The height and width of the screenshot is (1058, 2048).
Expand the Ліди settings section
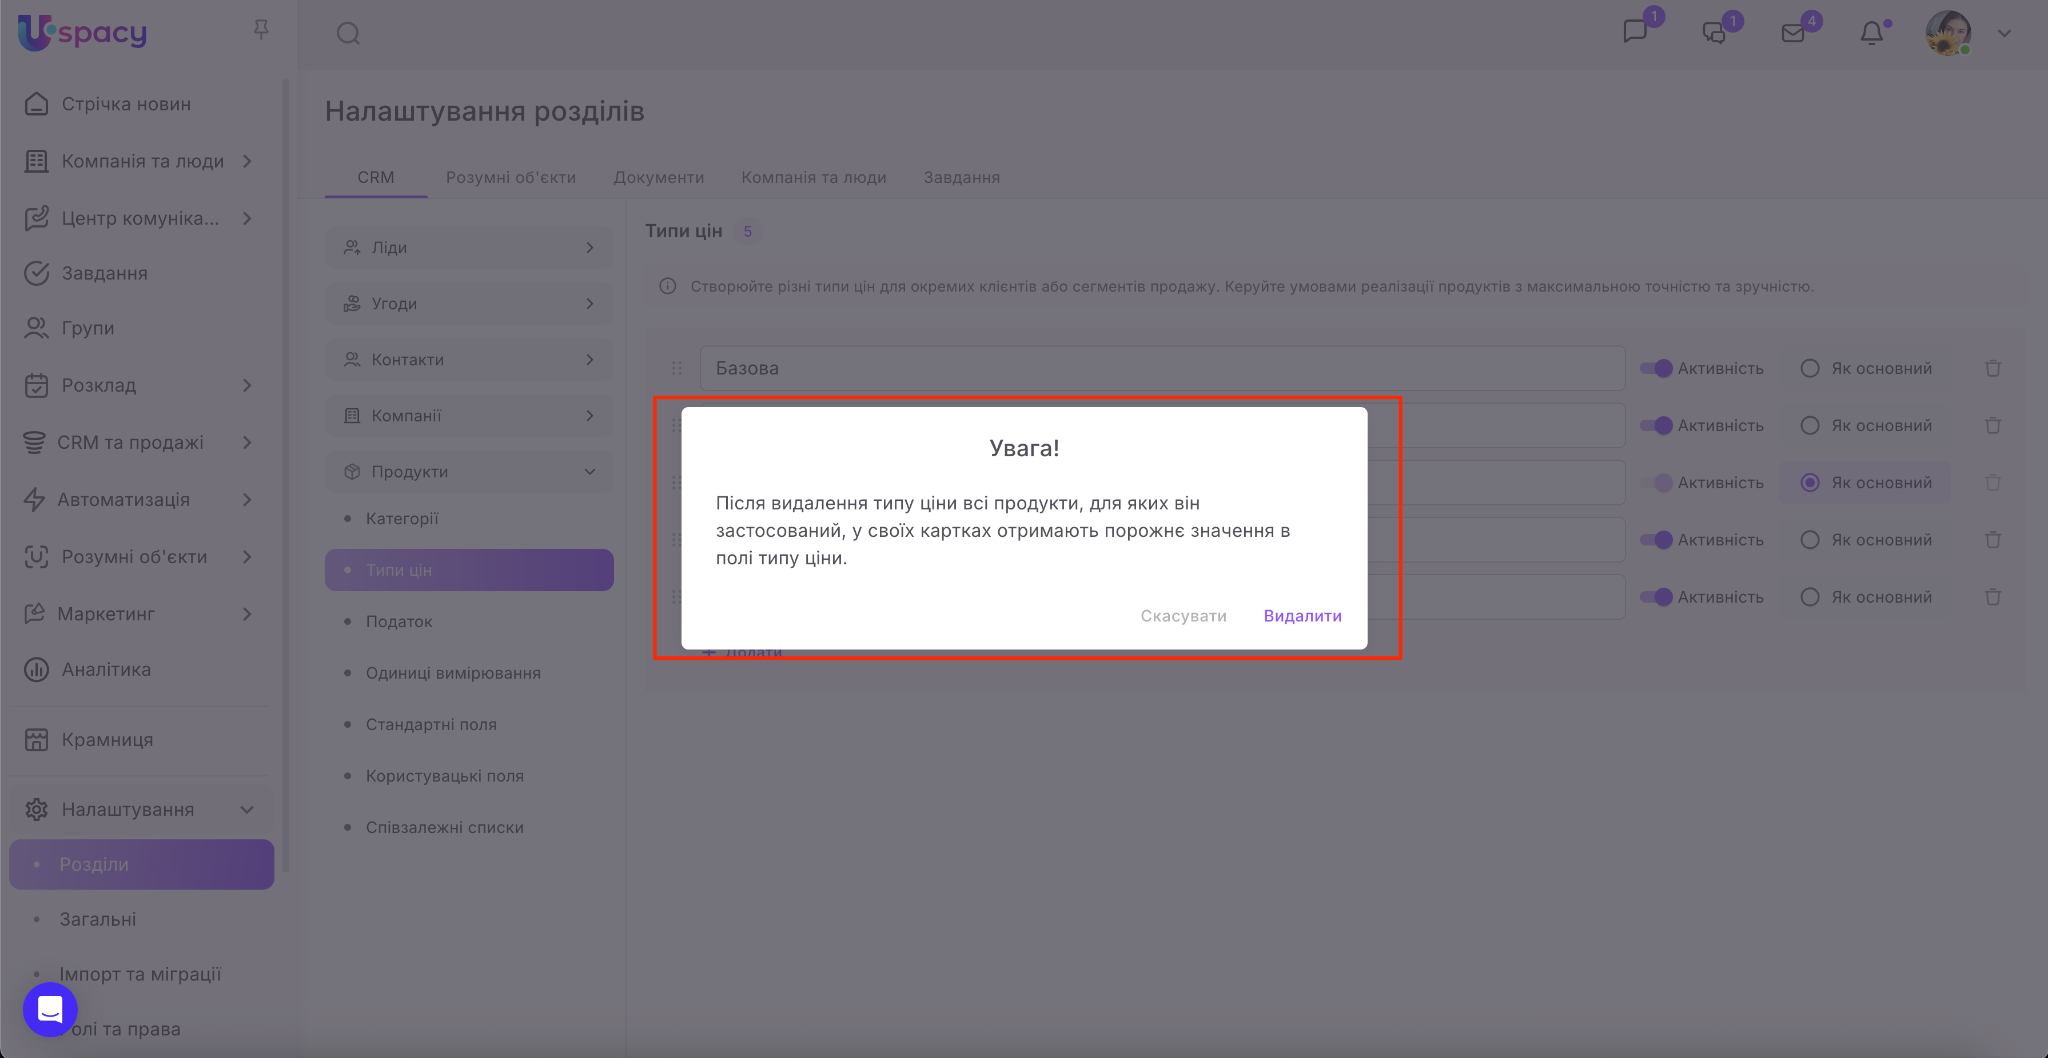pyautogui.click(x=469, y=248)
